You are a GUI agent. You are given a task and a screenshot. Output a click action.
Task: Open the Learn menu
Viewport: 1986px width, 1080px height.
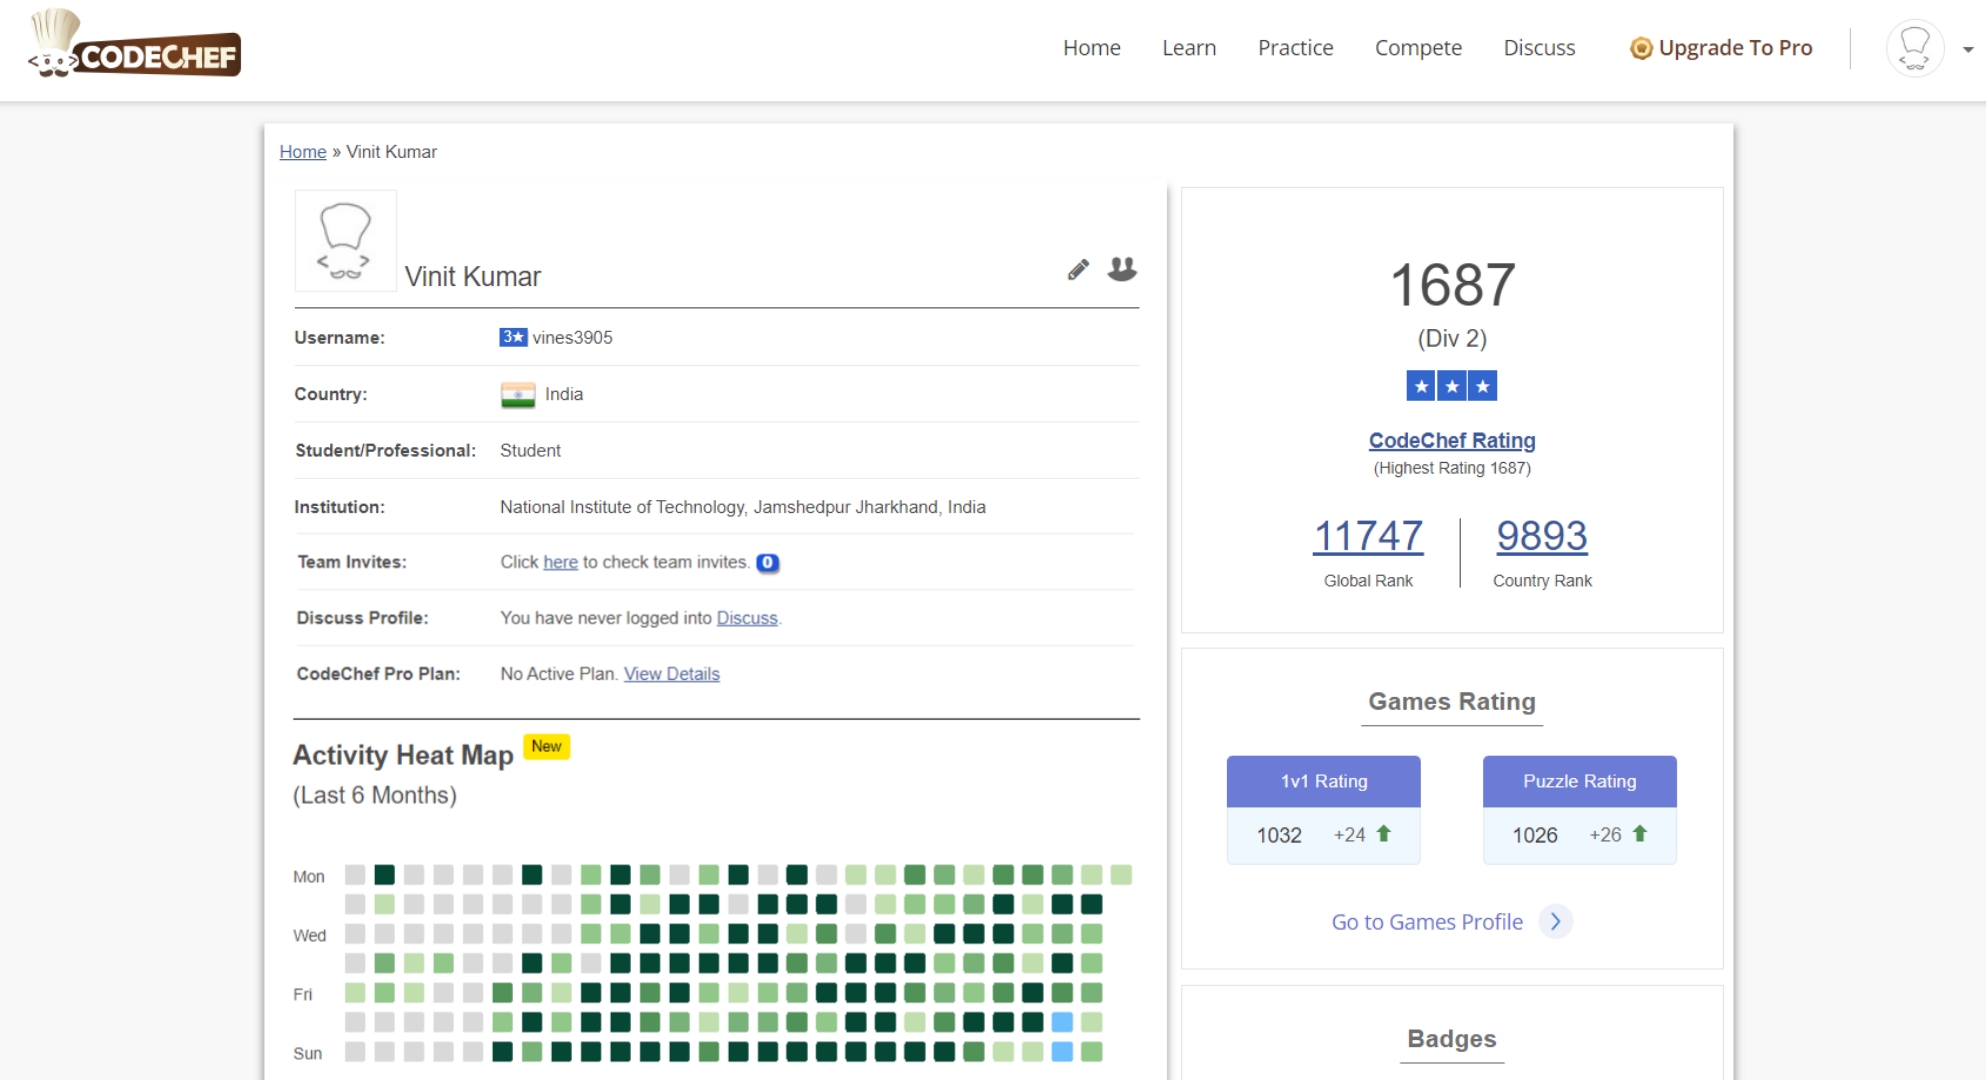[x=1189, y=47]
